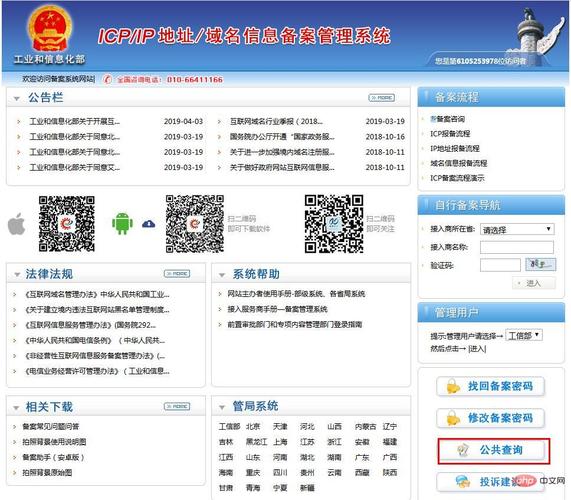Open 拍照背景原始图 download
Viewport: 571px width, 500px height.
47,472
